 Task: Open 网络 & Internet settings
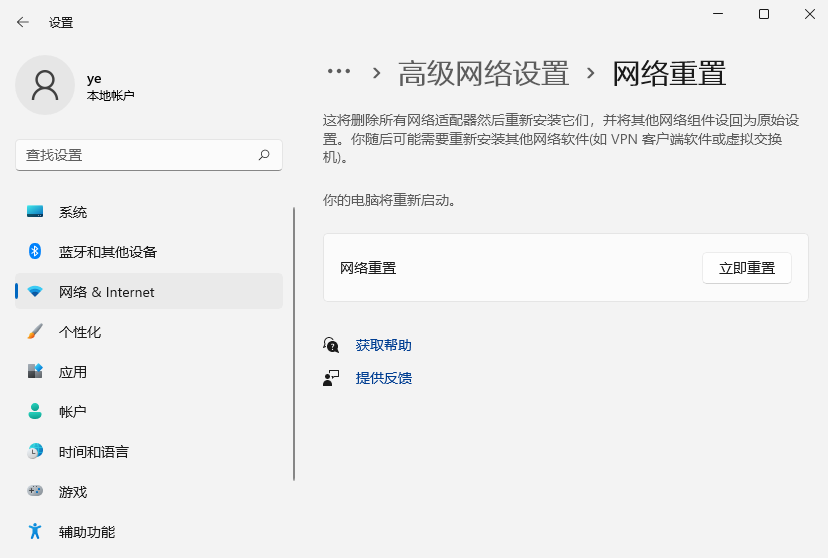tap(149, 291)
